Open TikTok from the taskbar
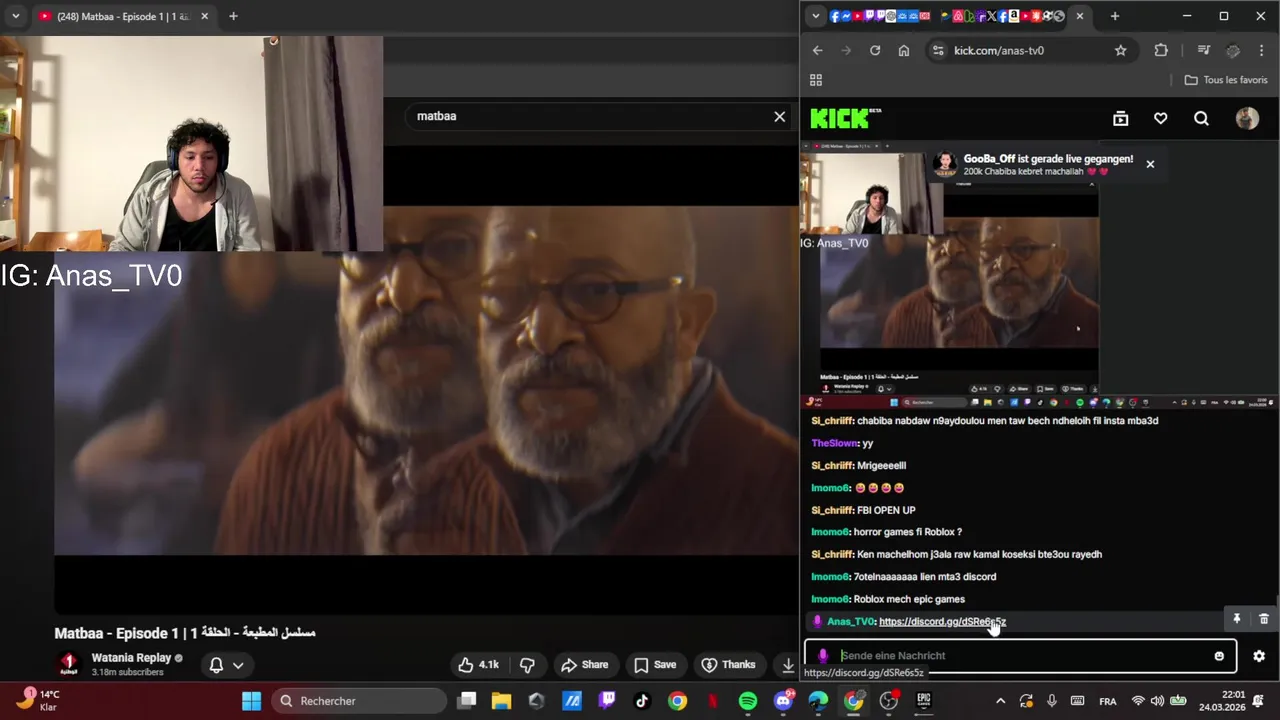Image resolution: width=1280 pixels, height=720 pixels. [x=642, y=701]
